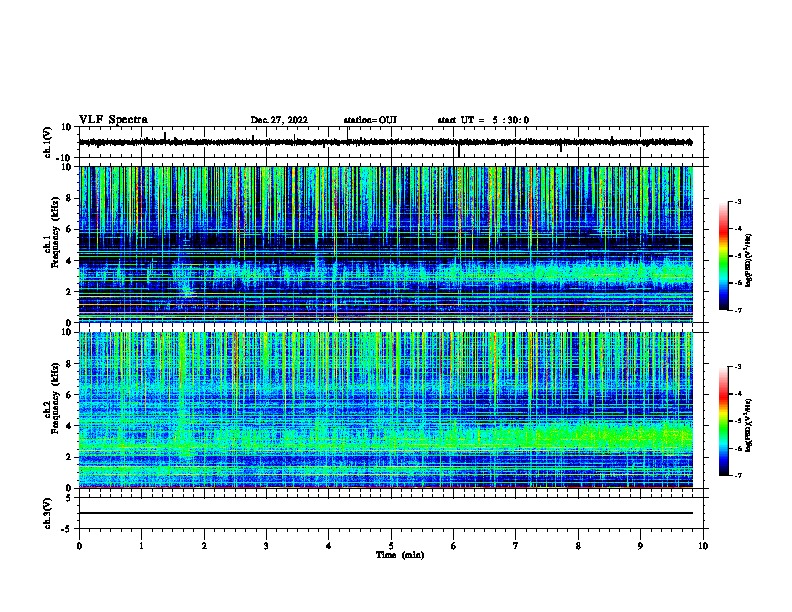792x612 pixels.
Task: Click the ch.1 color bar log(PSD) label
Action: click(748, 260)
